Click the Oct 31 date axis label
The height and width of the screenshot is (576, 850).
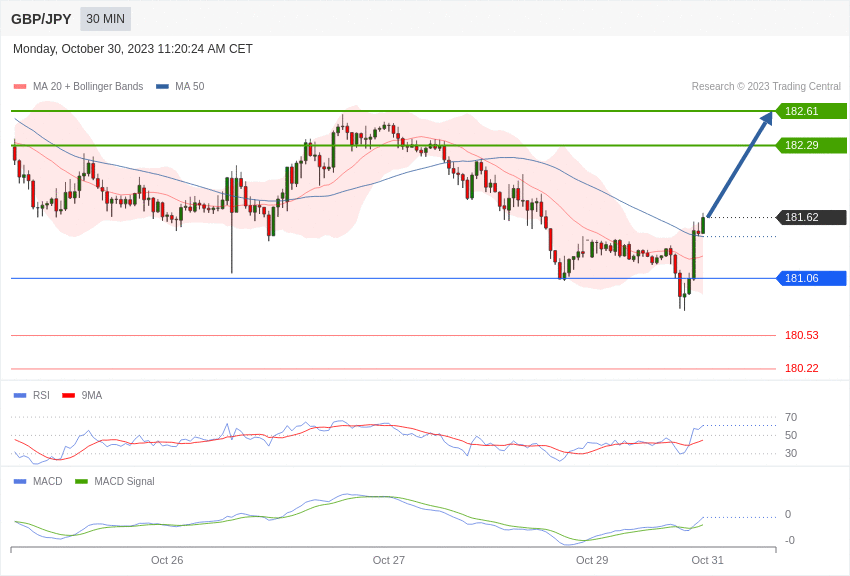coord(707,560)
